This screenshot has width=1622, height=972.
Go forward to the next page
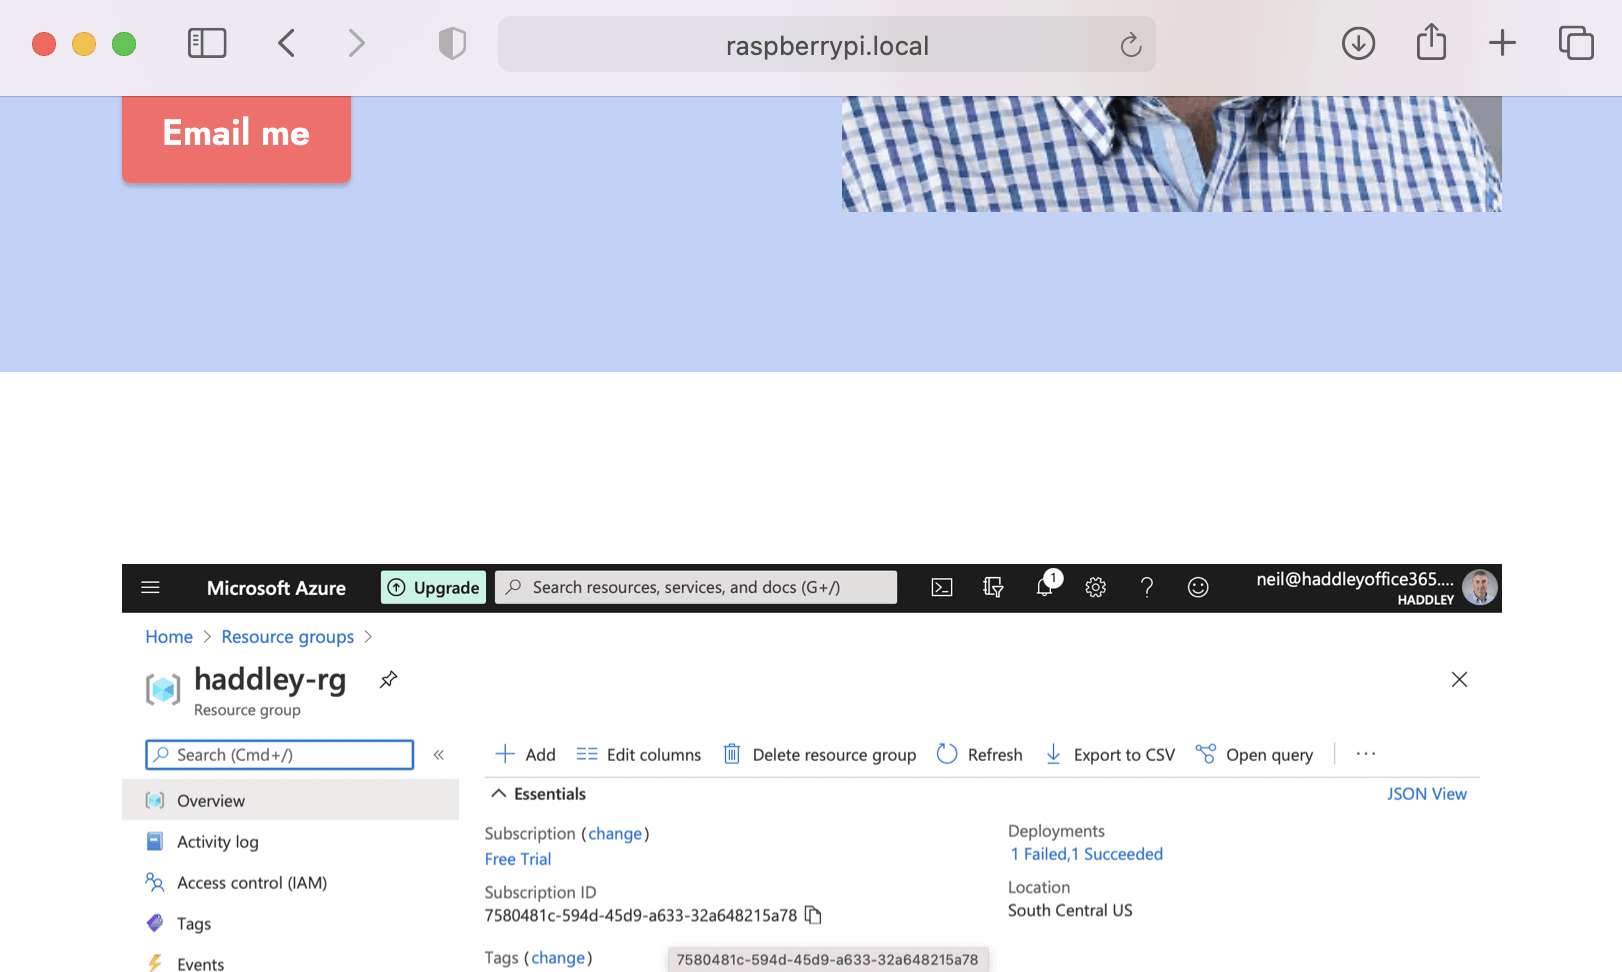(356, 43)
